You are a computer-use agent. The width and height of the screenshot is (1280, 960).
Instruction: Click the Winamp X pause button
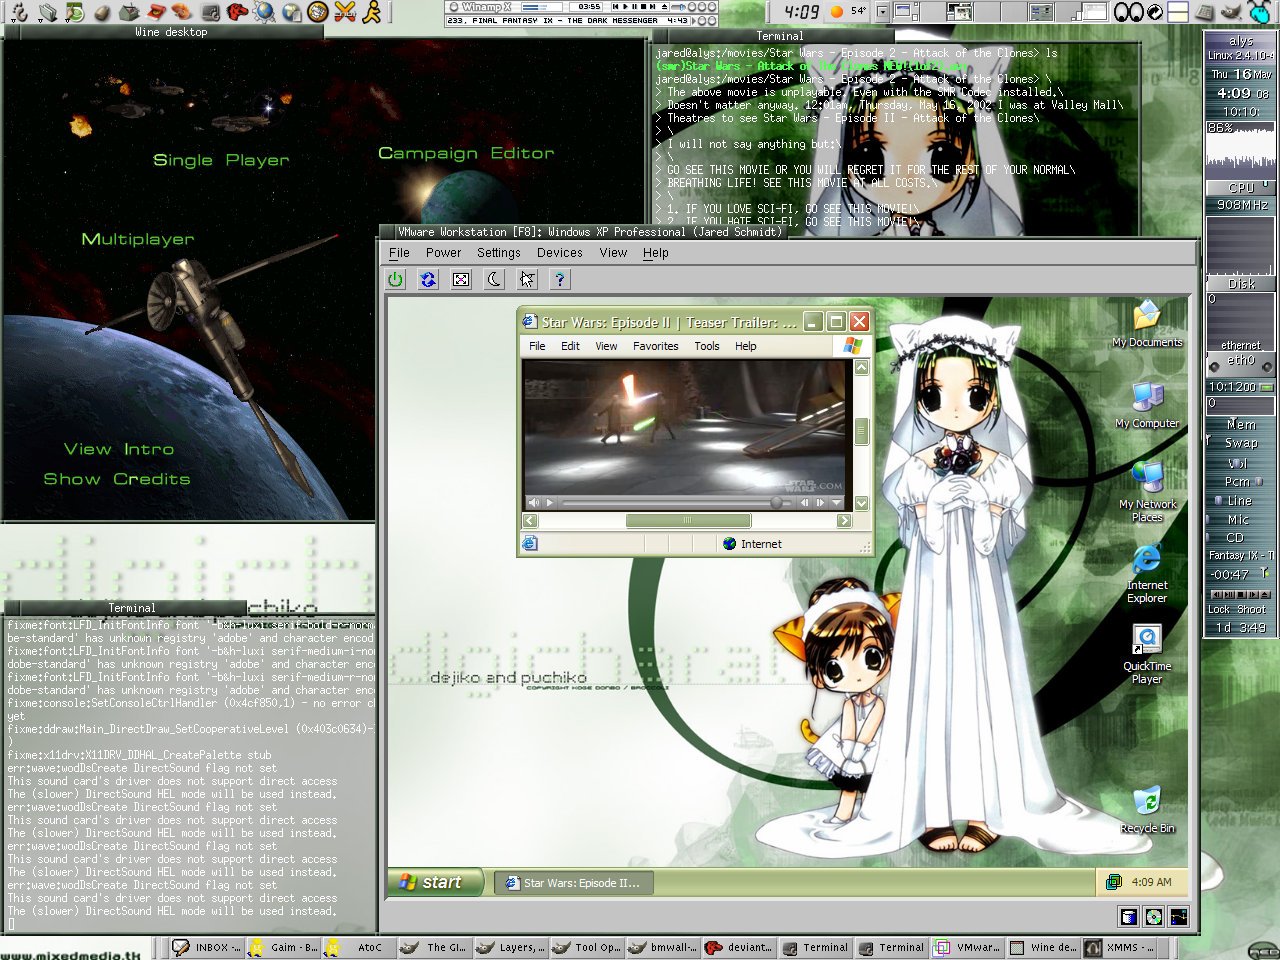pyautogui.click(x=636, y=7)
